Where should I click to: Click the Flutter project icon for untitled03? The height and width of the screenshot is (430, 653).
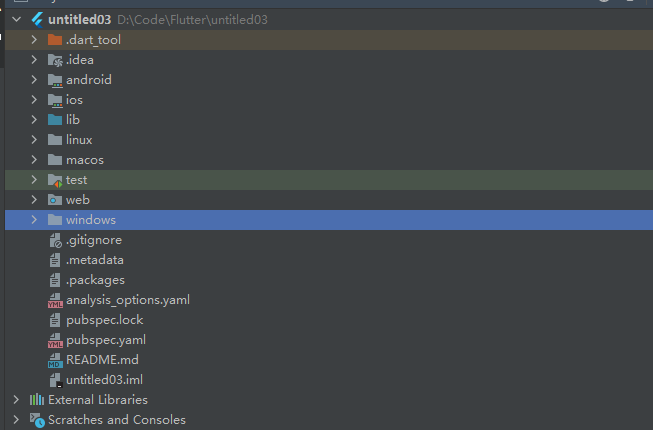point(37,20)
